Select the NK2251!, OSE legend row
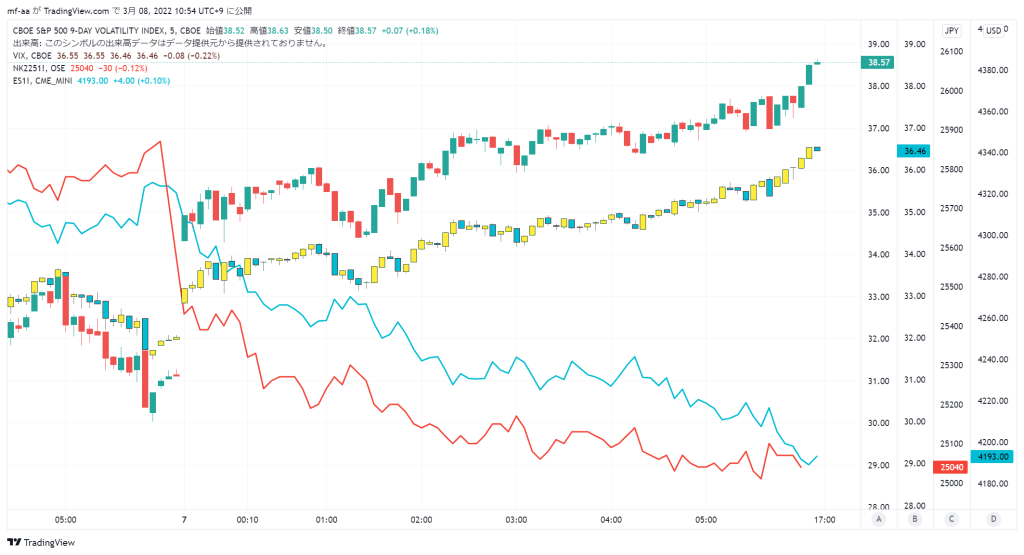Screen dimensions: 1024x555 [x=80, y=69]
